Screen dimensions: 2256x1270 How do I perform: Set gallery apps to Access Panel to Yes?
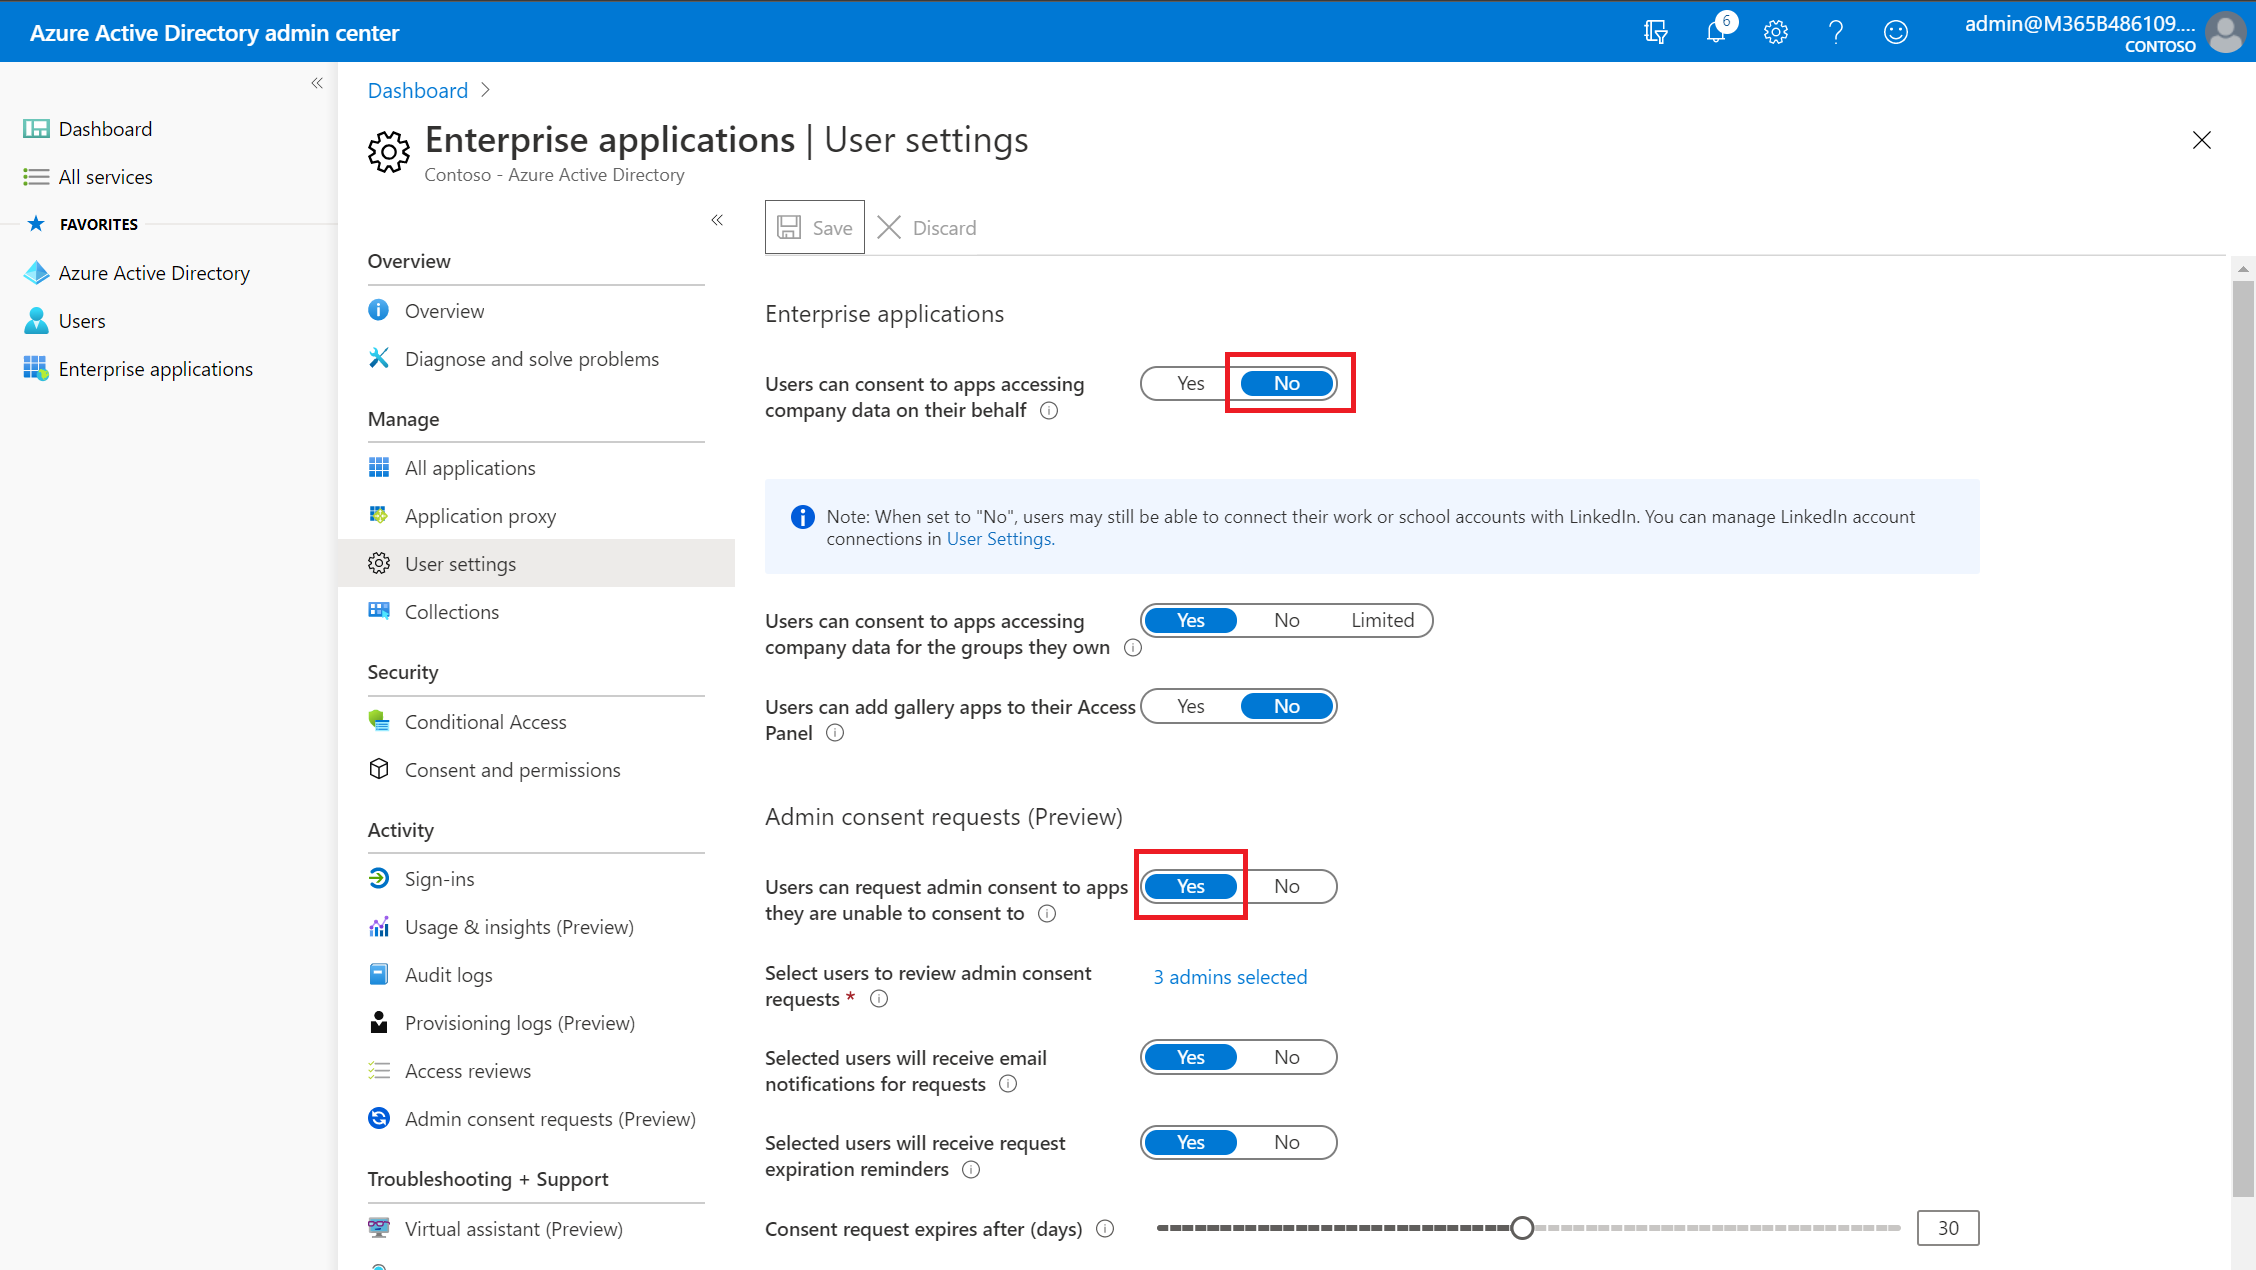tap(1190, 706)
